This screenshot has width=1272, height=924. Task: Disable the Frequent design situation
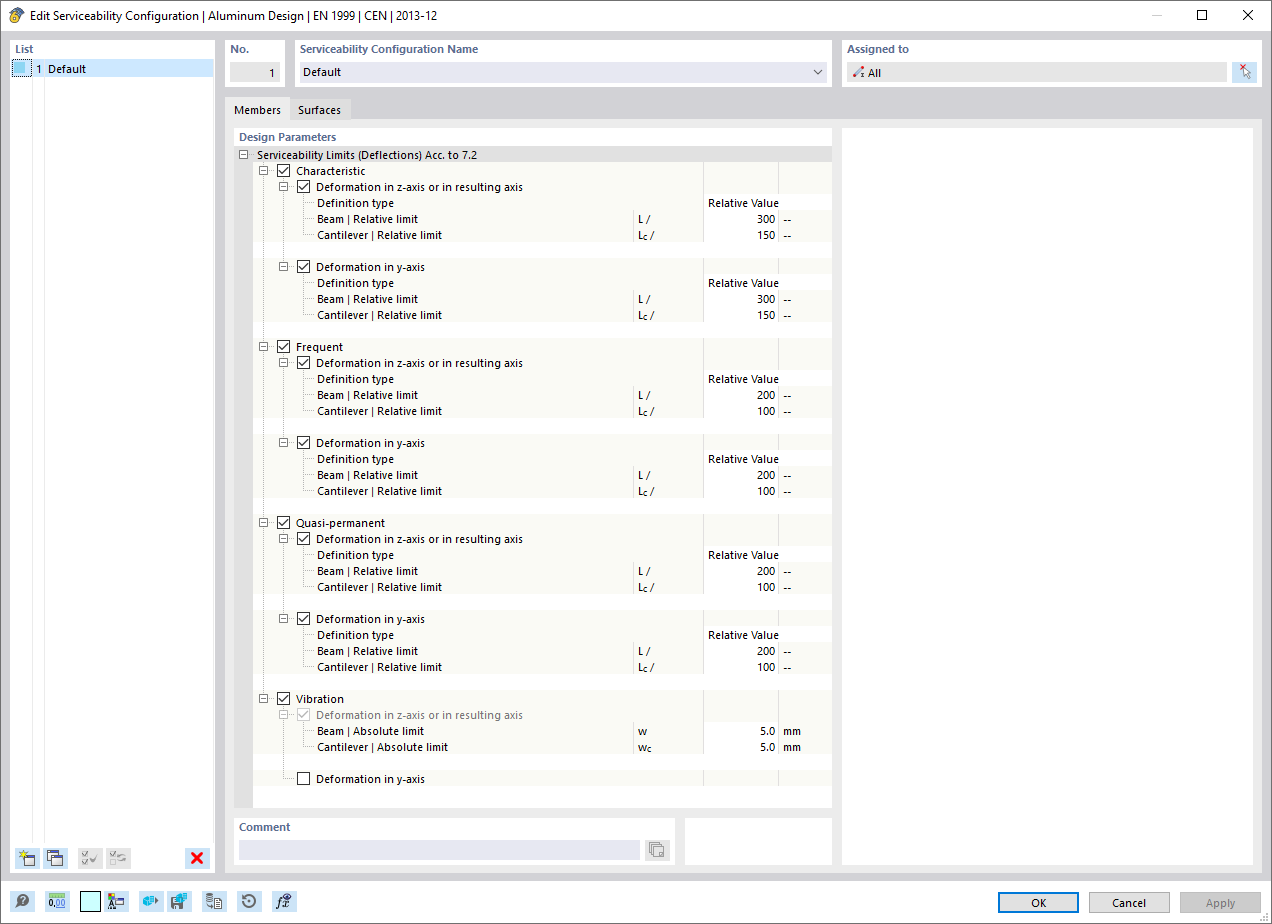tap(283, 346)
